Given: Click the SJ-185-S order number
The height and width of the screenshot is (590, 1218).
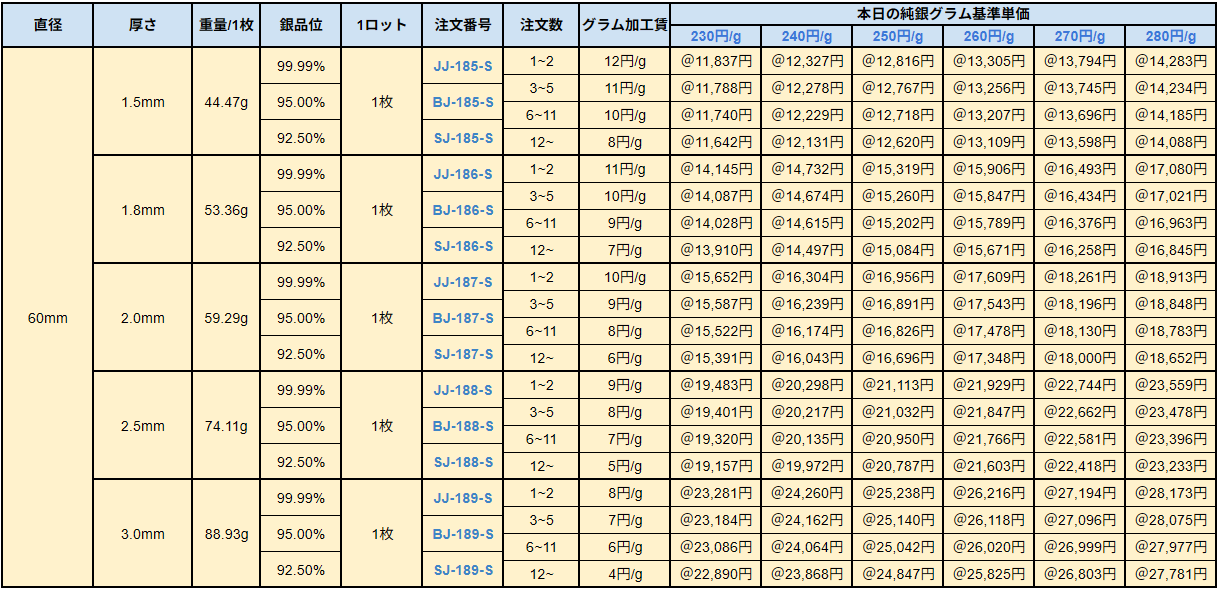Looking at the screenshot, I should 462,139.
